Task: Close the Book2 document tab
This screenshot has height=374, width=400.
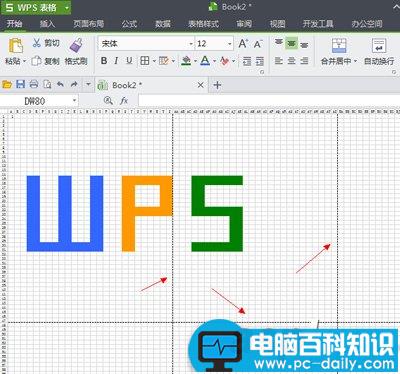Action: (200, 85)
